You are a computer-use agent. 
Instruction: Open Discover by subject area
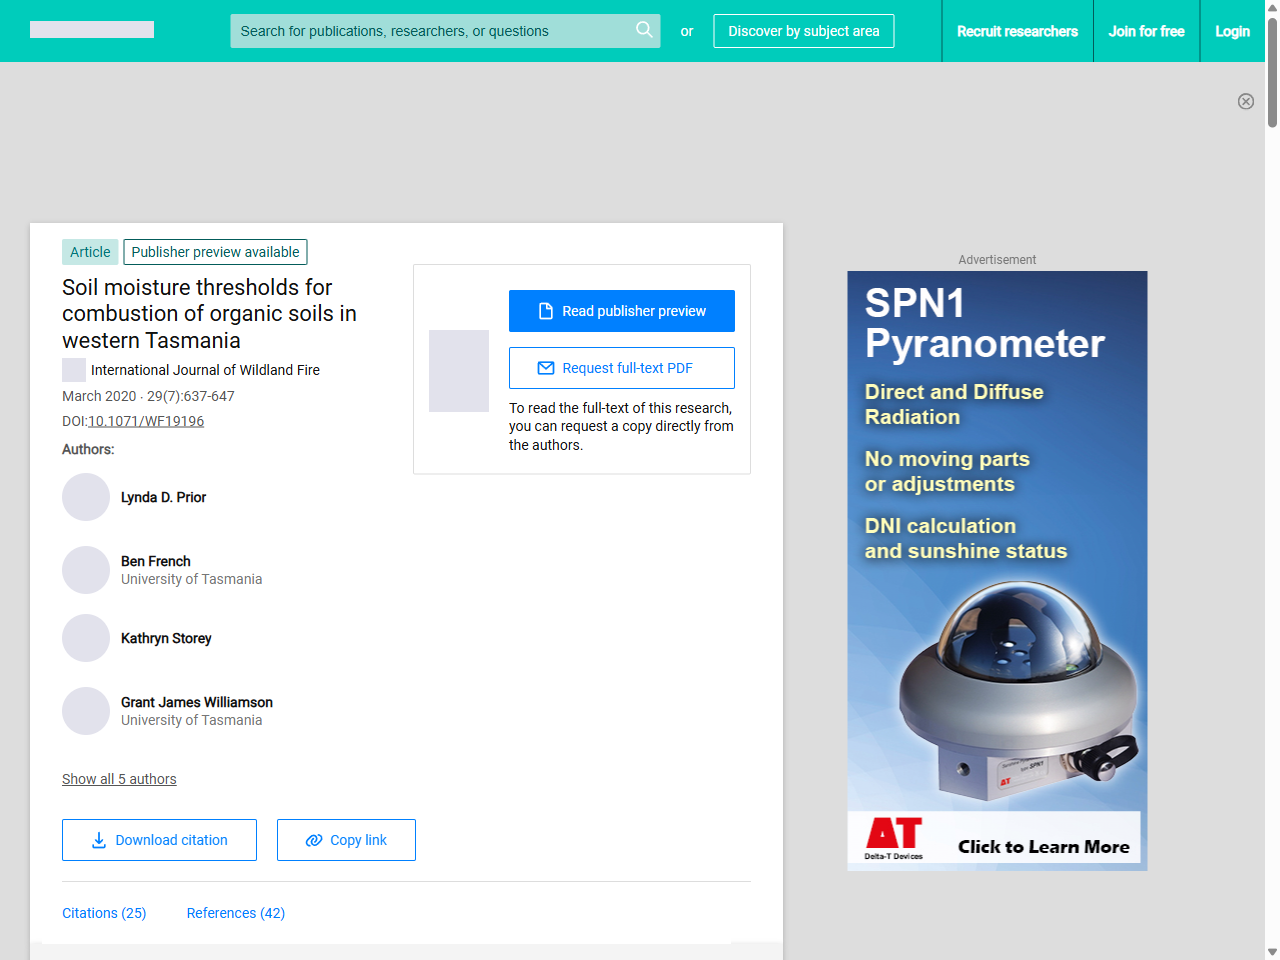tap(804, 31)
